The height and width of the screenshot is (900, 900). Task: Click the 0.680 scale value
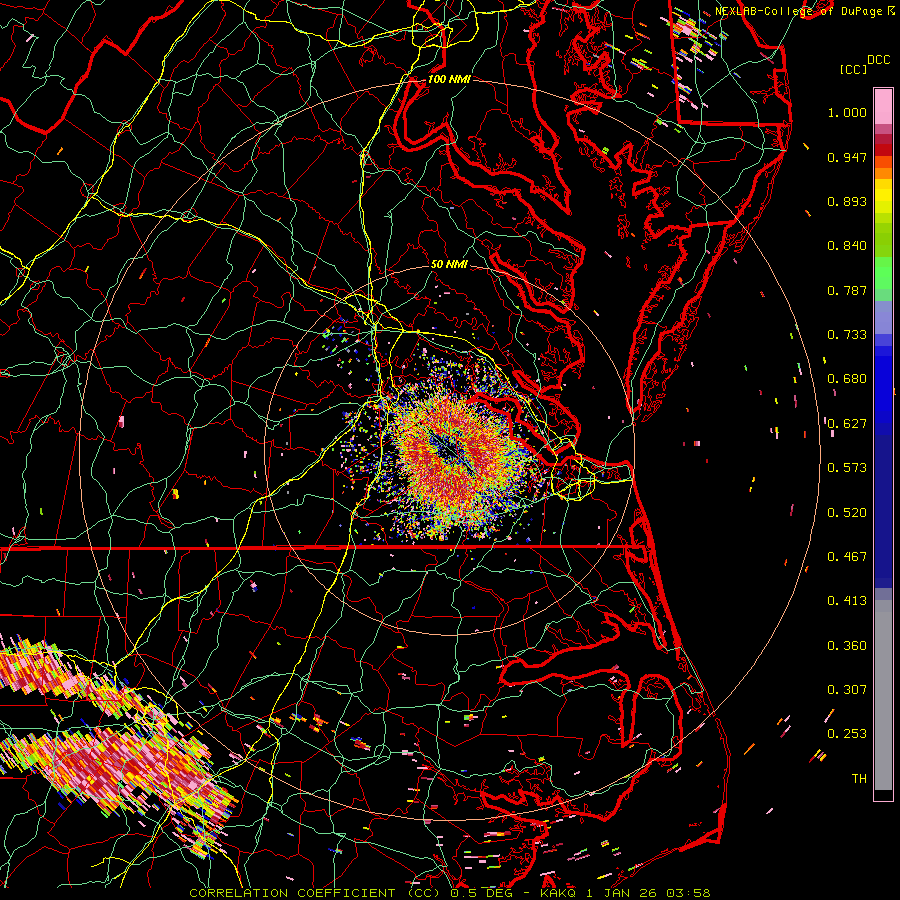pos(847,379)
